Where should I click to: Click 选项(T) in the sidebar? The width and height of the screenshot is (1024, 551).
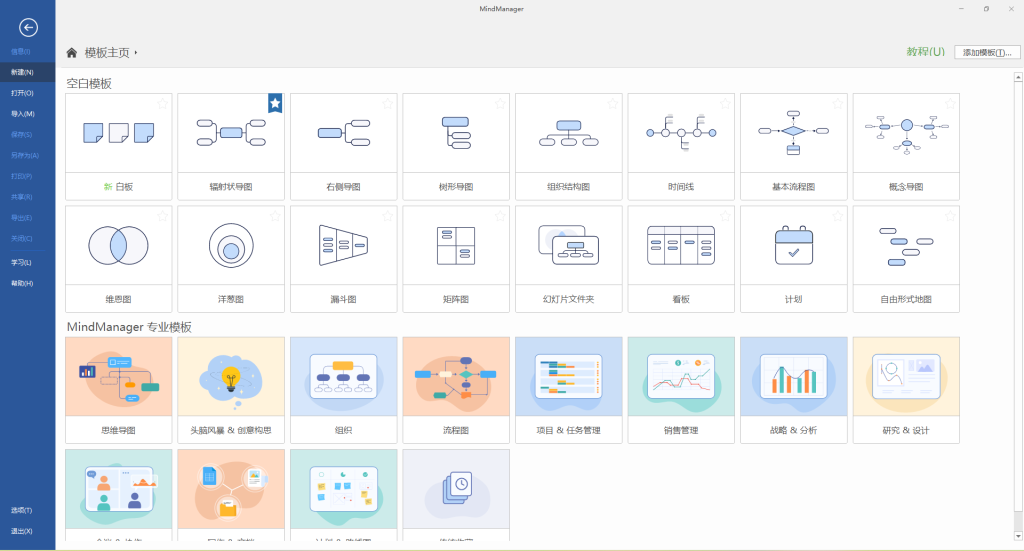tap(22, 510)
